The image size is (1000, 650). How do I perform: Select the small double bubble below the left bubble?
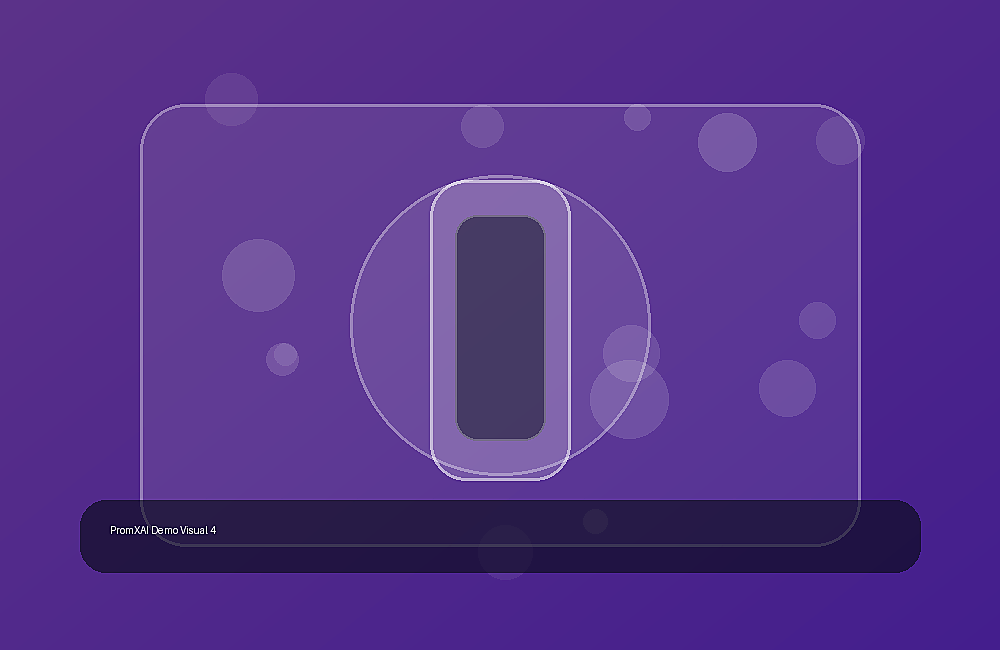[x=283, y=358]
